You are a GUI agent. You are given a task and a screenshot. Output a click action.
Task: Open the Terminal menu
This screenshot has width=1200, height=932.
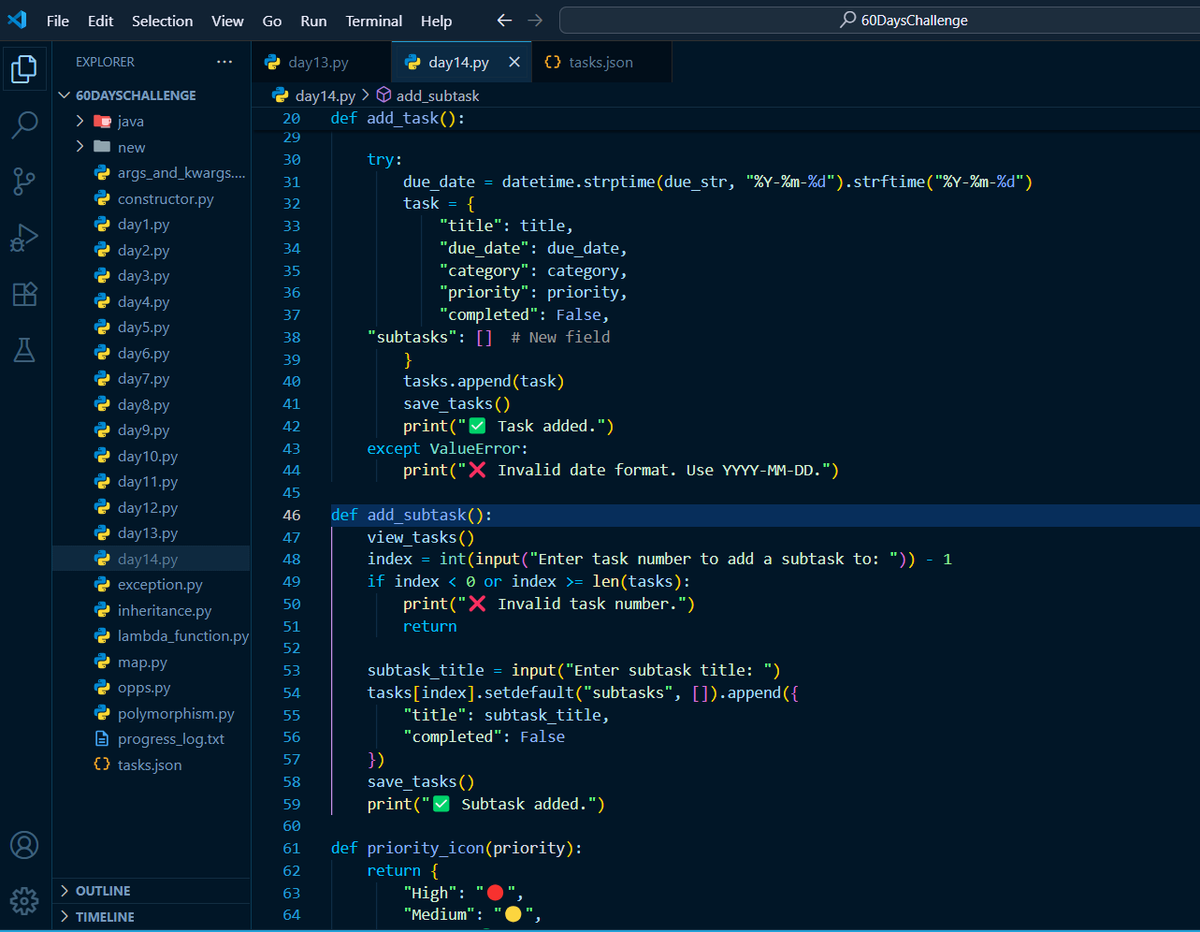click(373, 20)
